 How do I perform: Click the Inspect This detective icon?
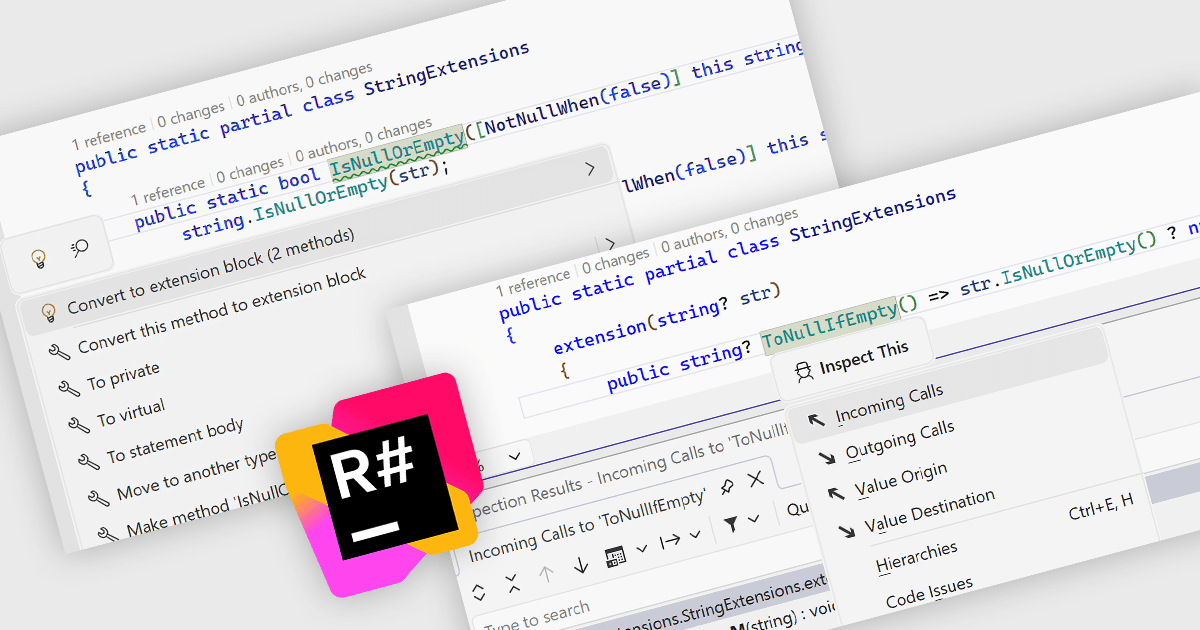click(x=802, y=372)
